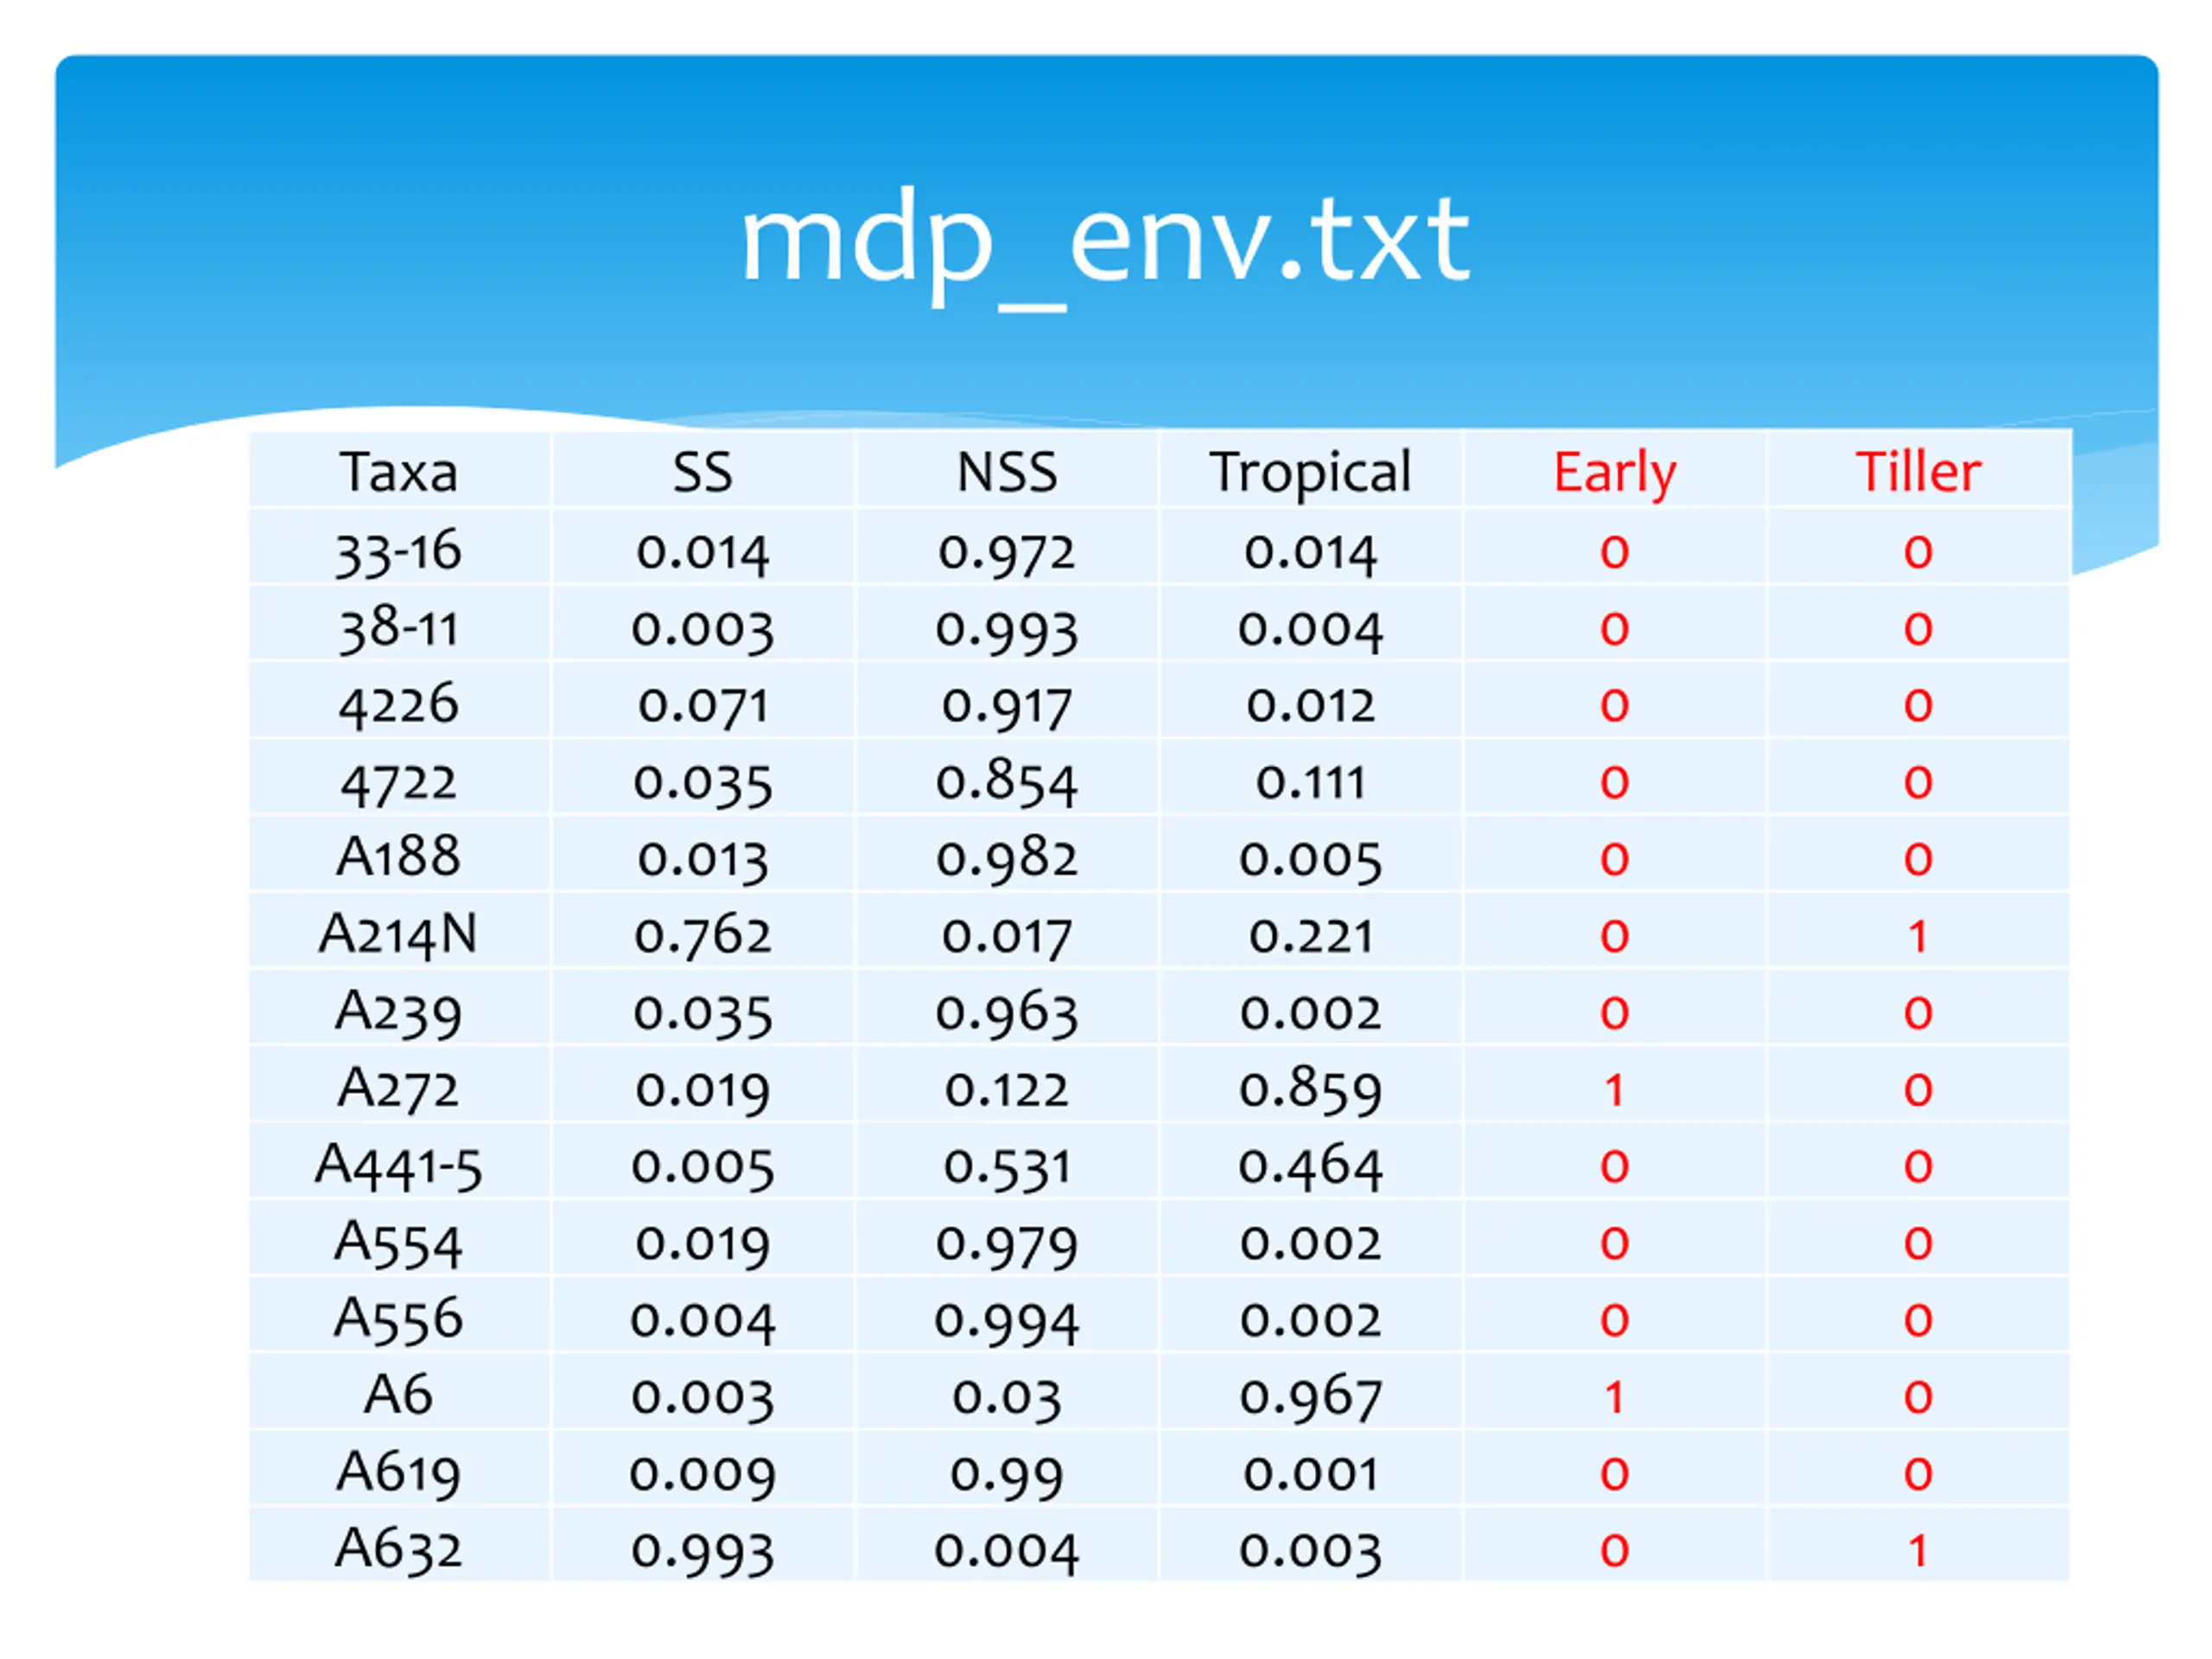Viewport: 2212px width, 1659px height.
Task: Select NSS value 0.972 for 33-16
Action: coord(1007,554)
